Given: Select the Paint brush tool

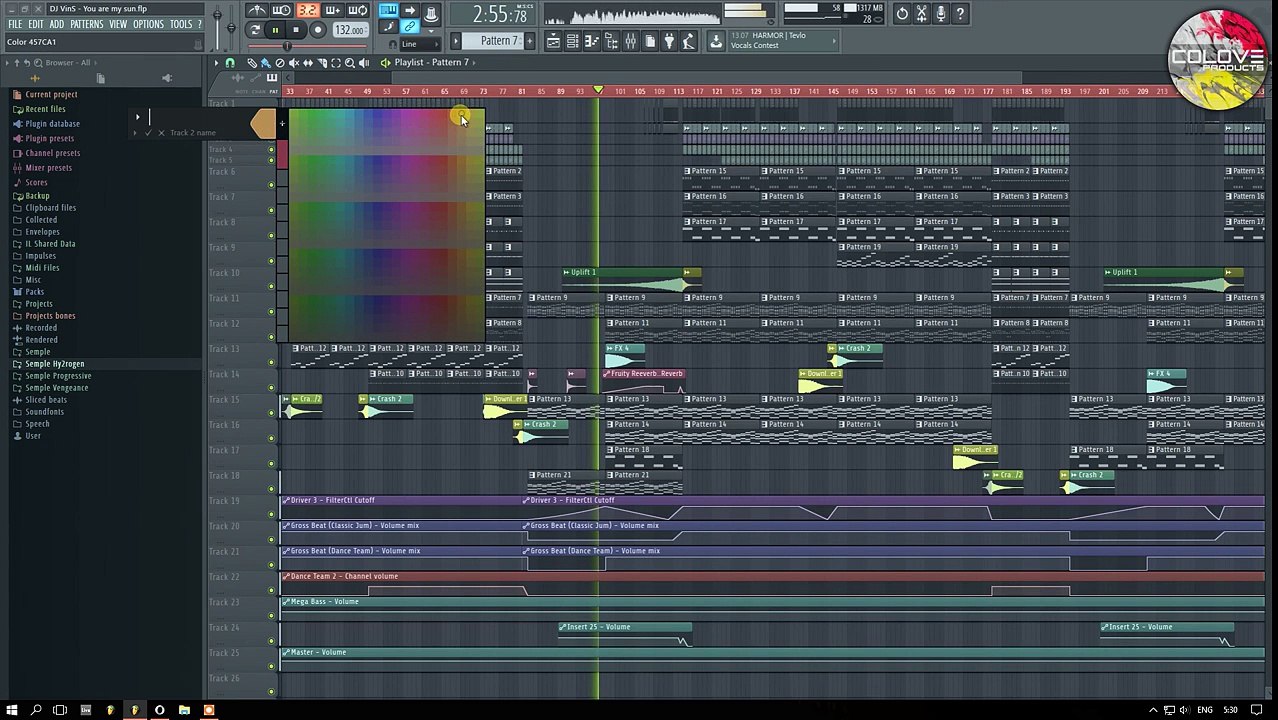Looking at the screenshot, I should [266, 62].
